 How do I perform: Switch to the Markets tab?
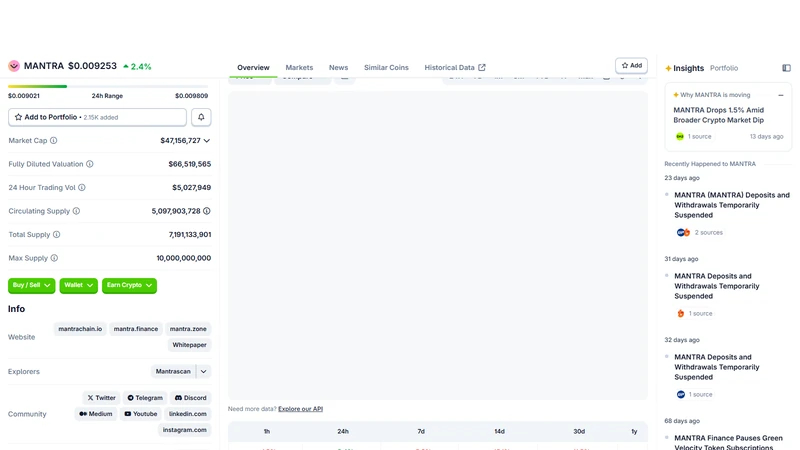click(x=299, y=67)
